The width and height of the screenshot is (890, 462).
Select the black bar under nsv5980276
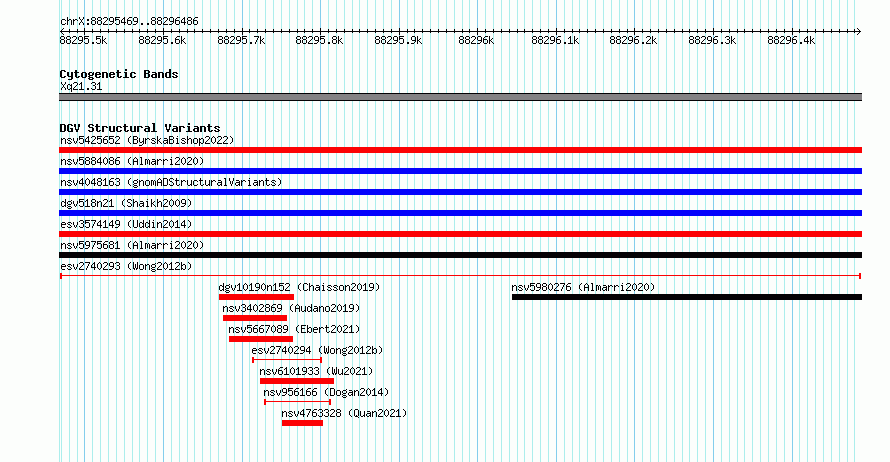click(x=687, y=297)
